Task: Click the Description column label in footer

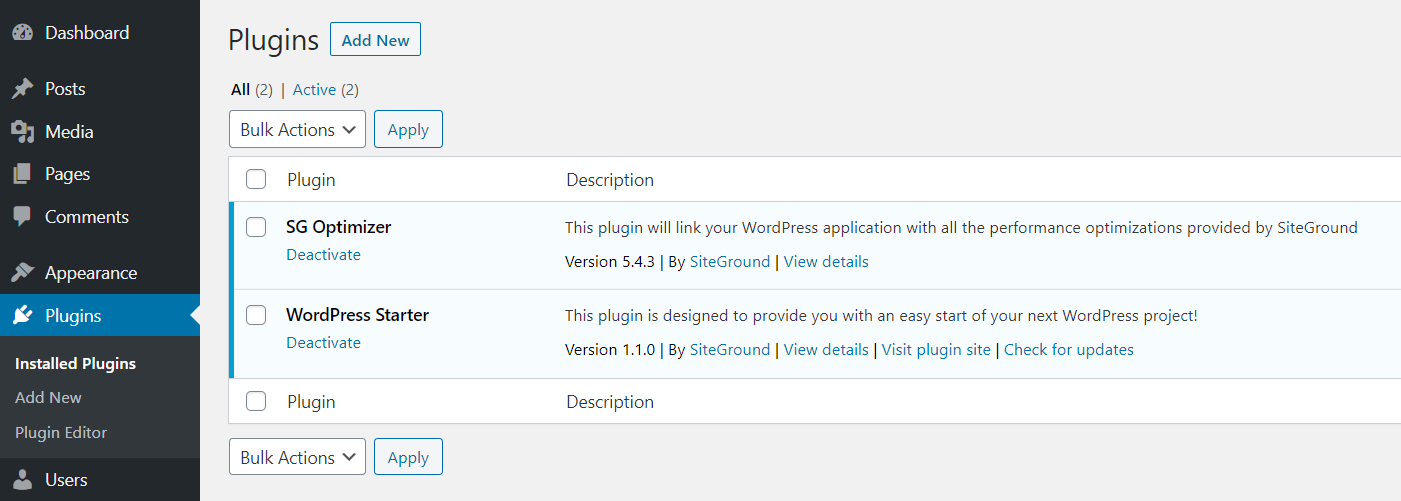Action: [x=610, y=402]
